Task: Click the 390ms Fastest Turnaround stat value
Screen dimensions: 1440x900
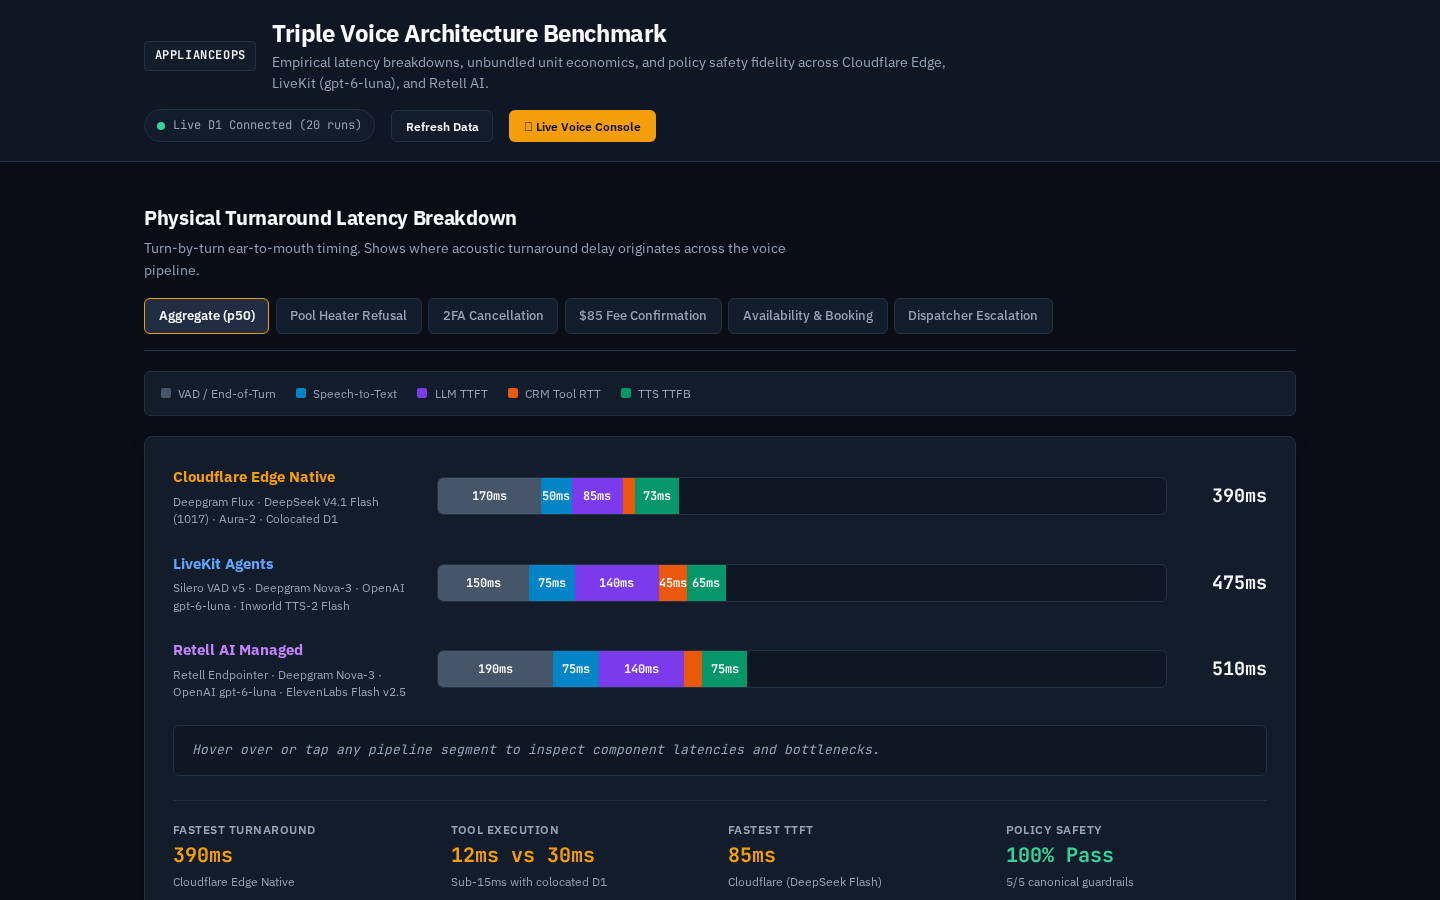Action: (x=203, y=856)
